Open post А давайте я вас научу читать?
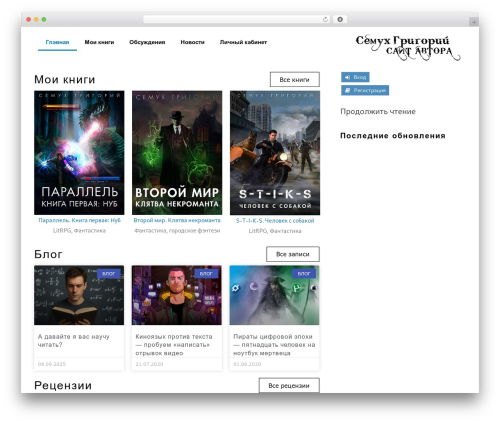The image size is (500, 423). (74, 341)
